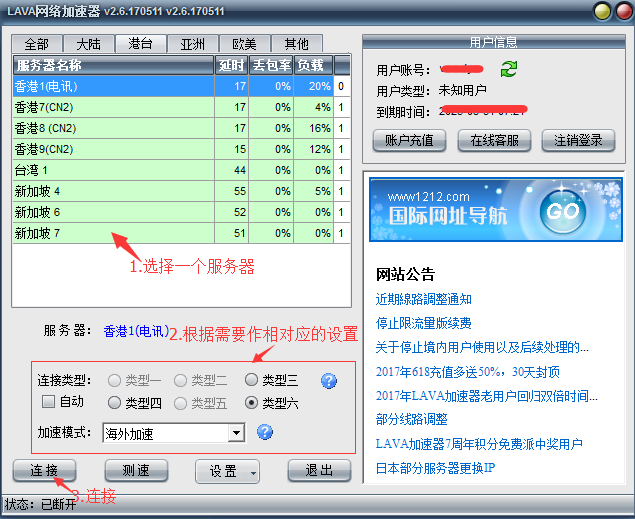This screenshot has width=635, height=519.
Task: Select server 香港7(CN2)
Action: point(181,107)
